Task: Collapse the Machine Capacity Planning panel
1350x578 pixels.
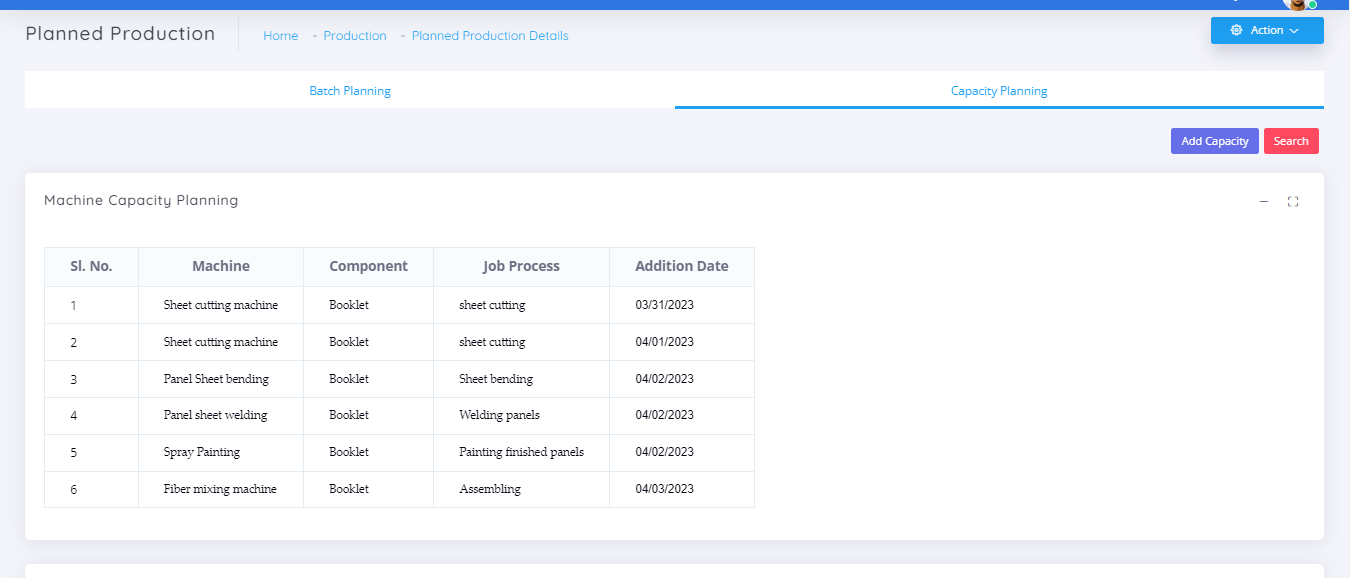Action: click(1264, 201)
